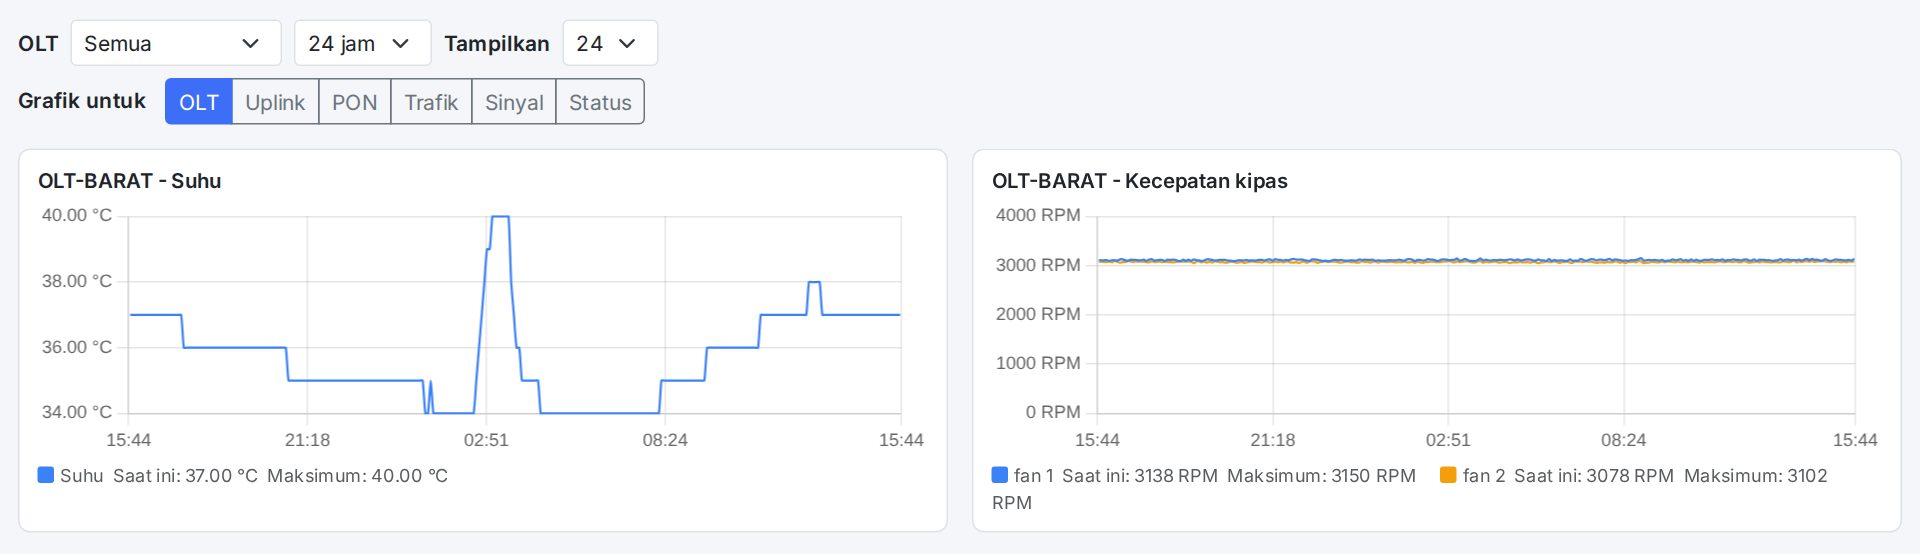Switch to the Uplink graph tab
The image size is (1920, 554).
pyautogui.click(x=275, y=102)
